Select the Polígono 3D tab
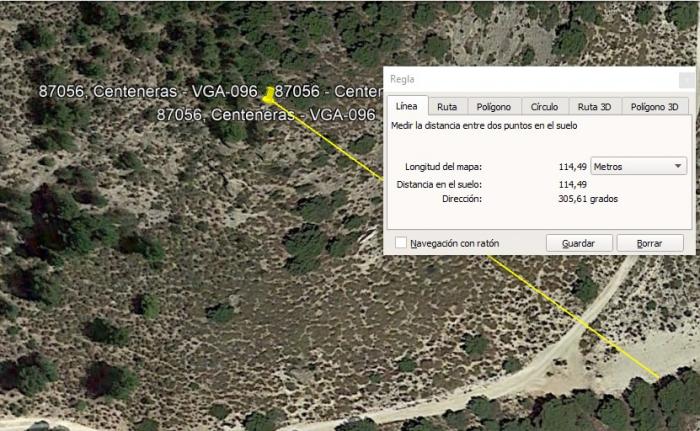 click(654, 107)
